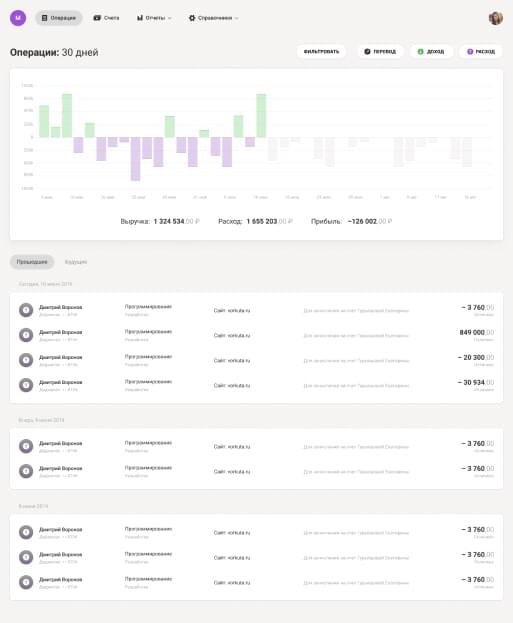Click the purple M logo
Viewport: 513px width, 623px height.
(x=18, y=18)
